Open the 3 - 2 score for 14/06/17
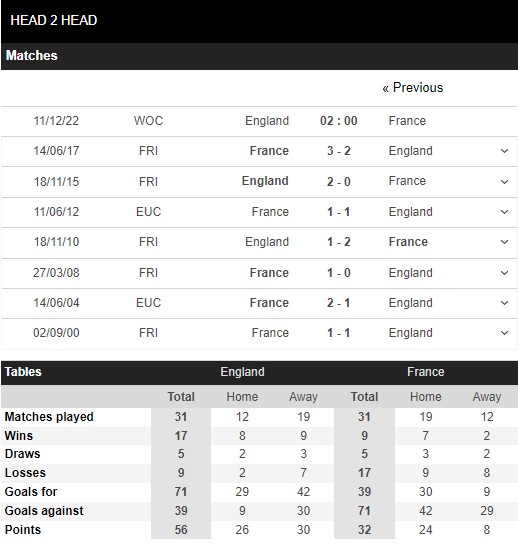Viewport: 518px width, 547px height. 339,151
